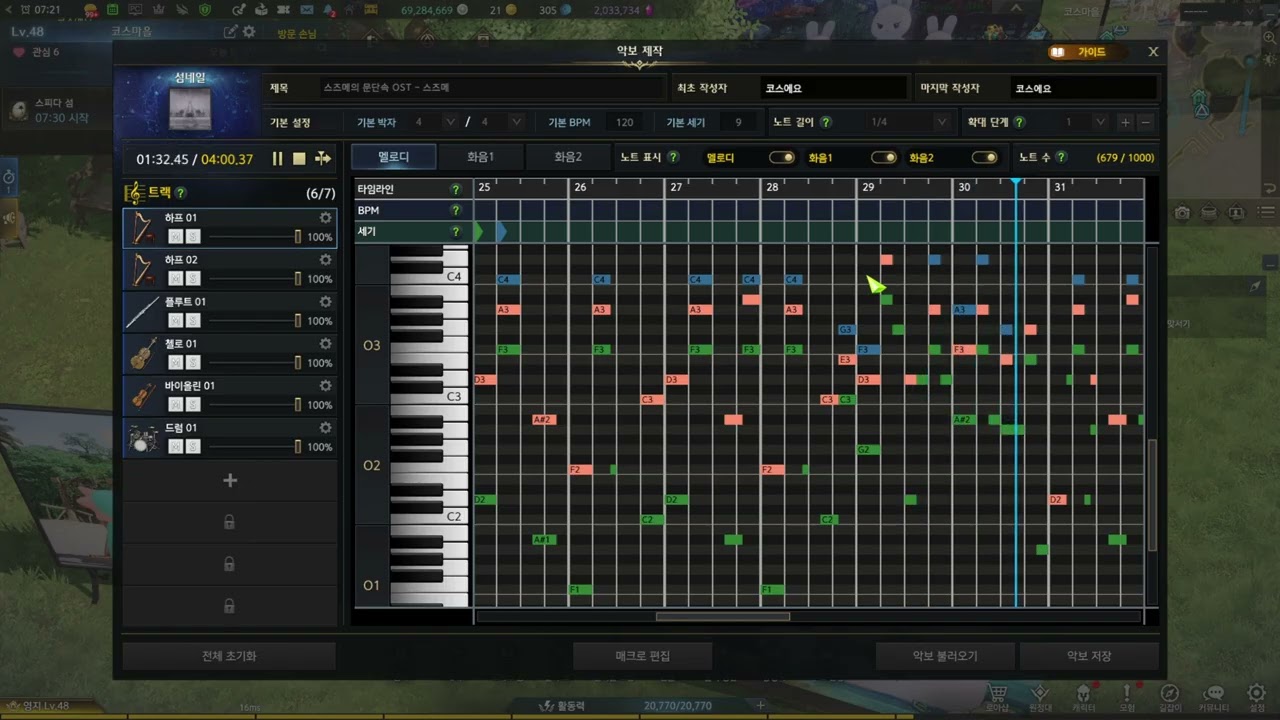The height and width of the screenshot is (720, 1280).
Task: Select the 드럼 01 drum kit icon
Action: click(x=142, y=438)
